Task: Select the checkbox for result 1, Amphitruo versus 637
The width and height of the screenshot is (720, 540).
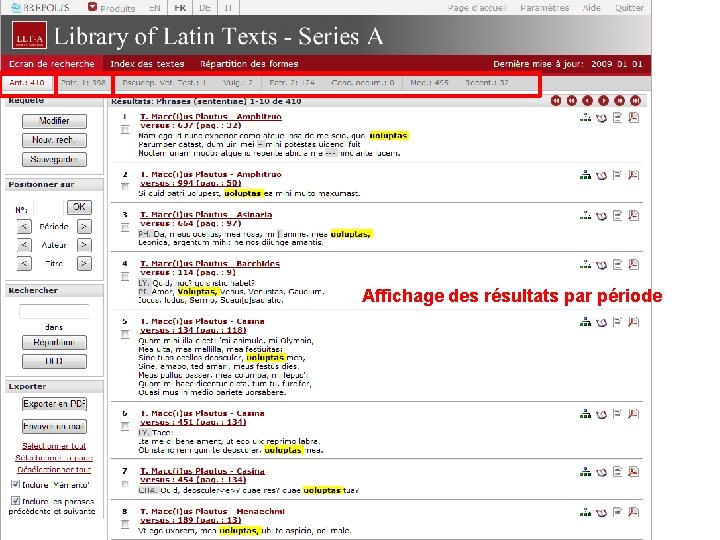Action: click(125, 129)
